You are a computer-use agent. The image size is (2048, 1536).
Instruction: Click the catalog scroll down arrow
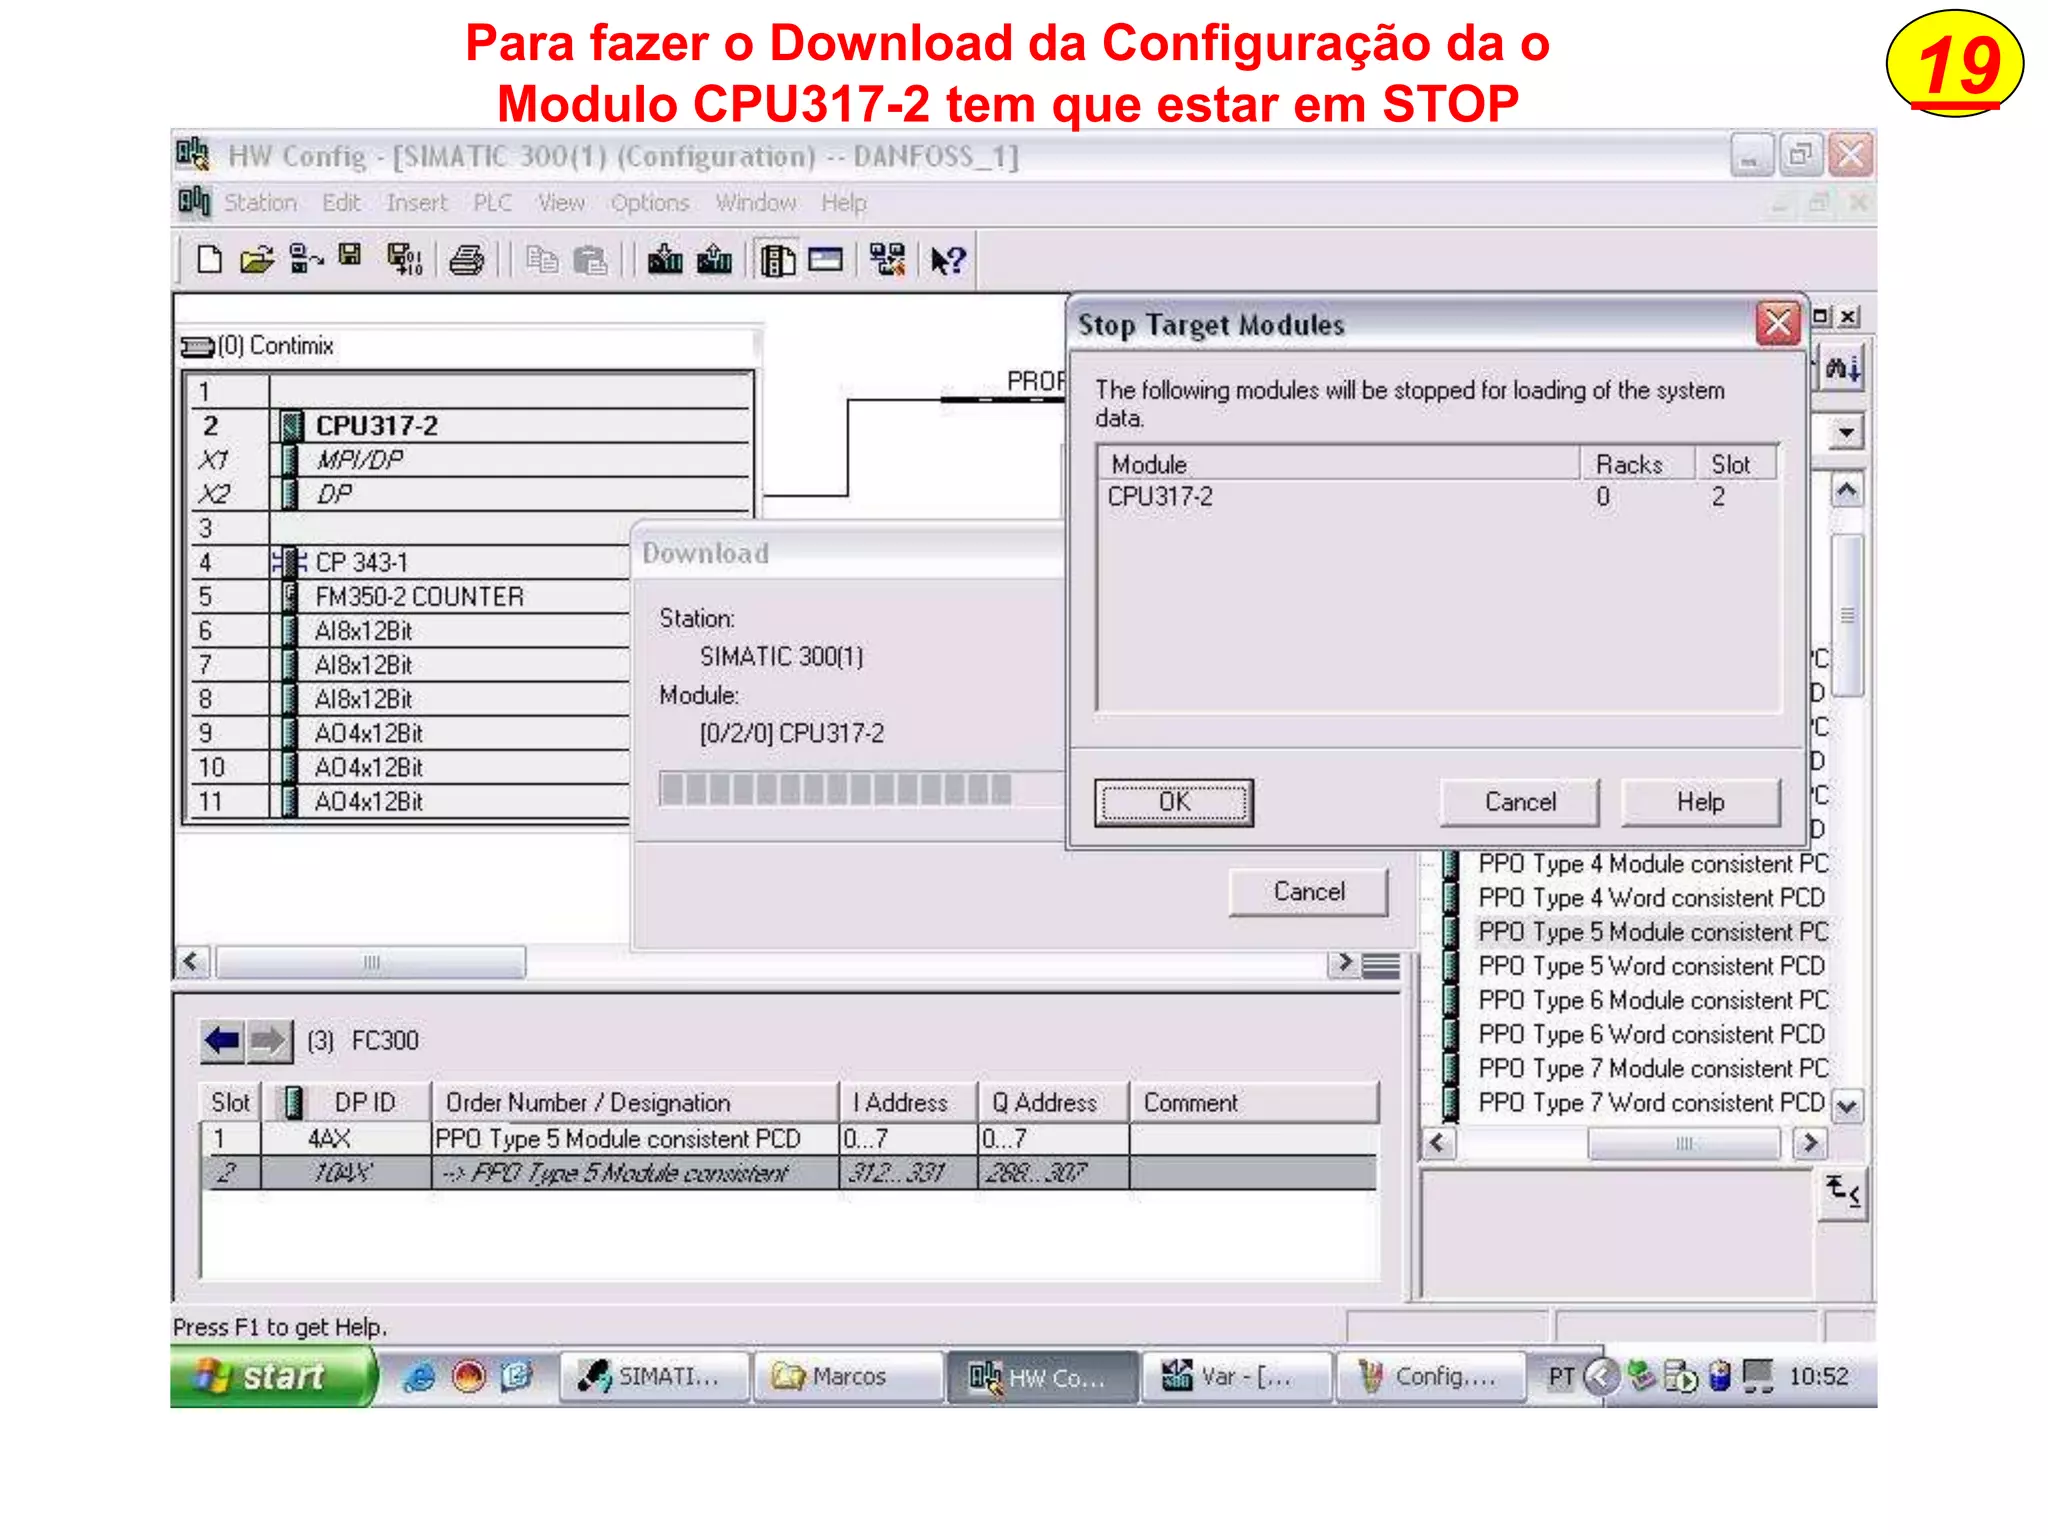pyautogui.click(x=1847, y=1107)
